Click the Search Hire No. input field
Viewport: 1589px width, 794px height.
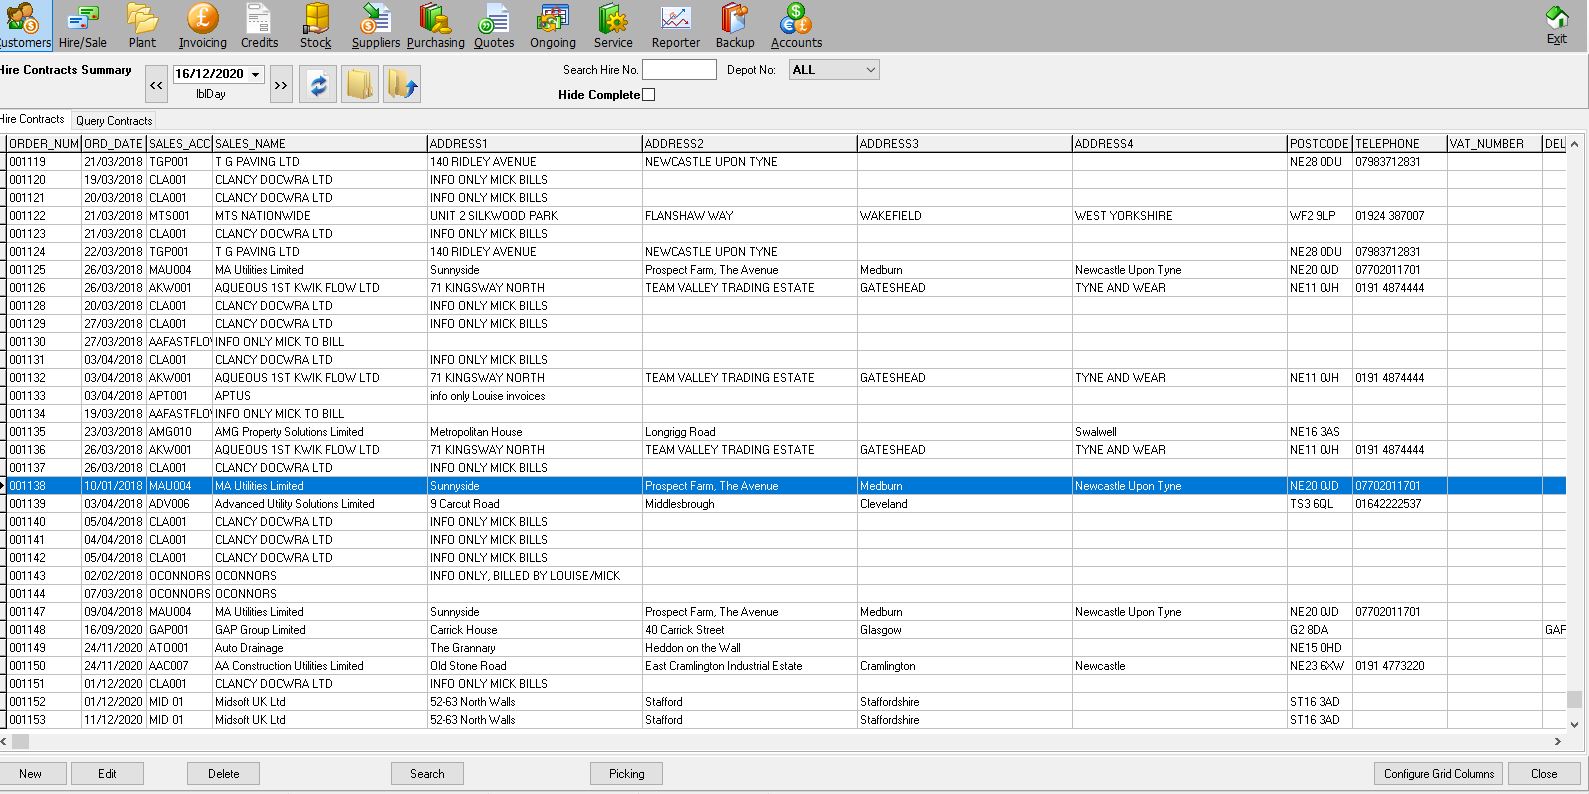tap(679, 70)
